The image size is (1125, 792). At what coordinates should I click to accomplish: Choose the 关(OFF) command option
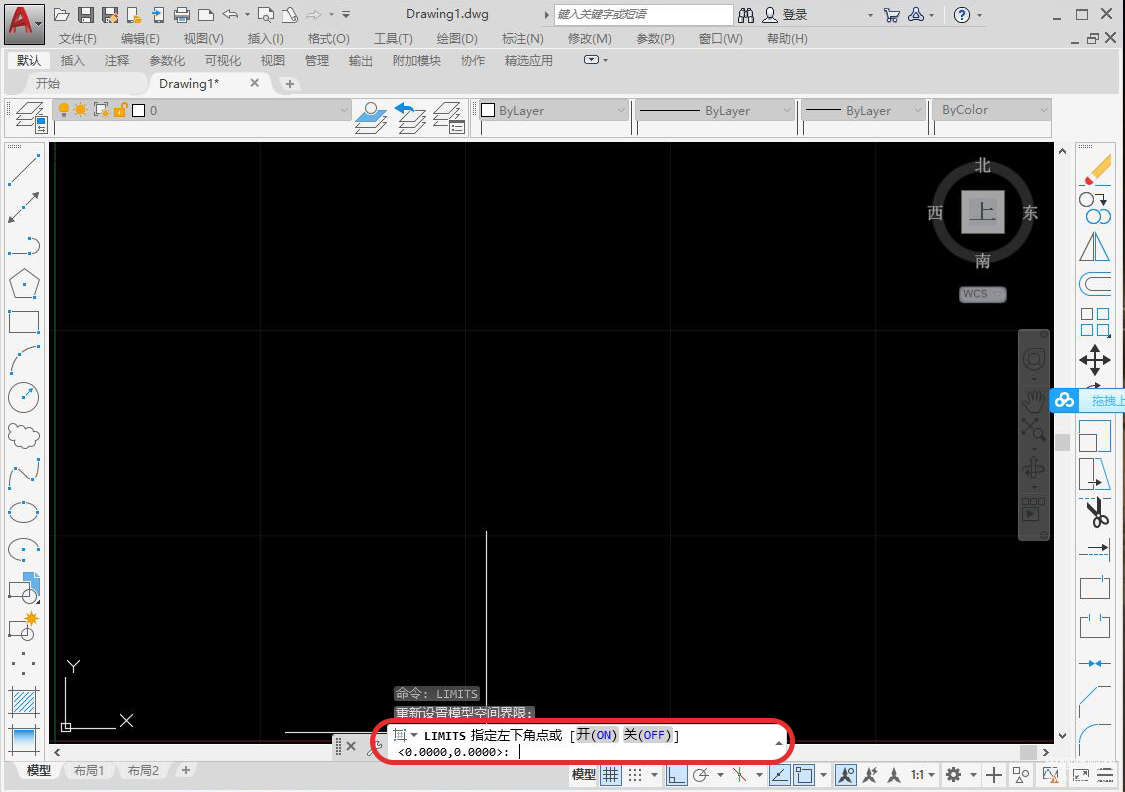point(647,735)
